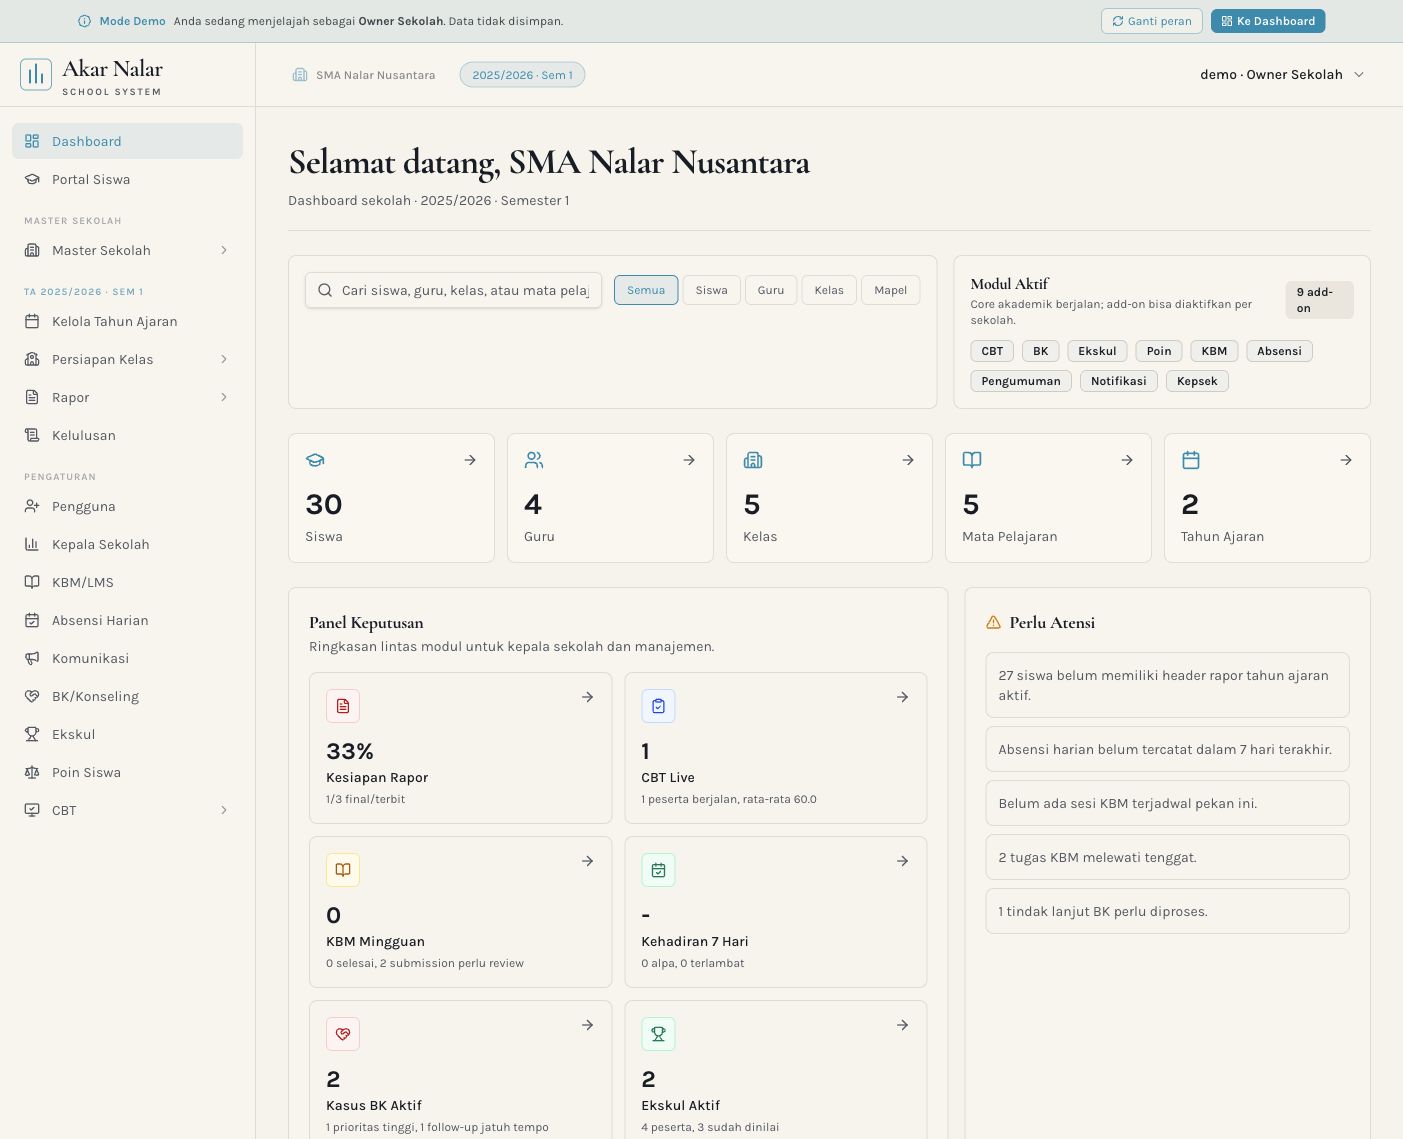
Task: Click the search field for siswa, guru, kelas
Action: [453, 290]
